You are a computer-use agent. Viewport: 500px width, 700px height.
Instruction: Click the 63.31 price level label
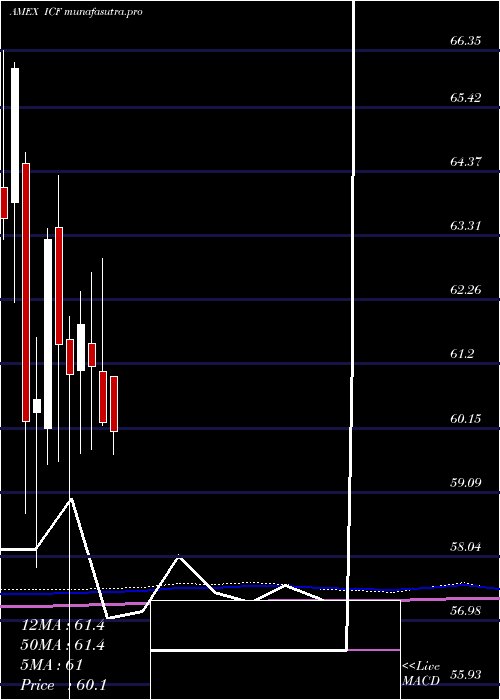(x=466, y=226)
